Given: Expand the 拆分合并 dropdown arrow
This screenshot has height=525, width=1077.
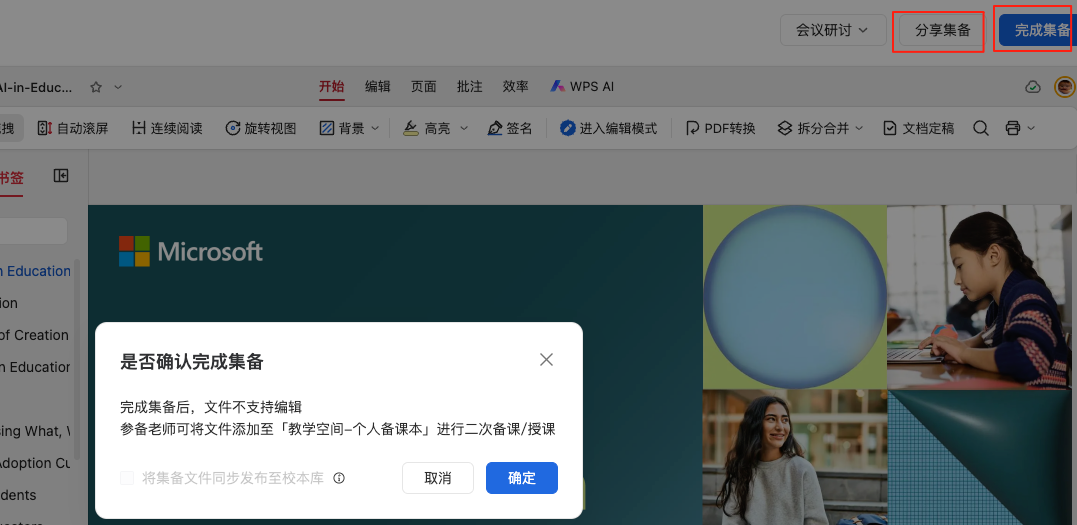Looking at the screenshot, I should click(x=859, y=128).
